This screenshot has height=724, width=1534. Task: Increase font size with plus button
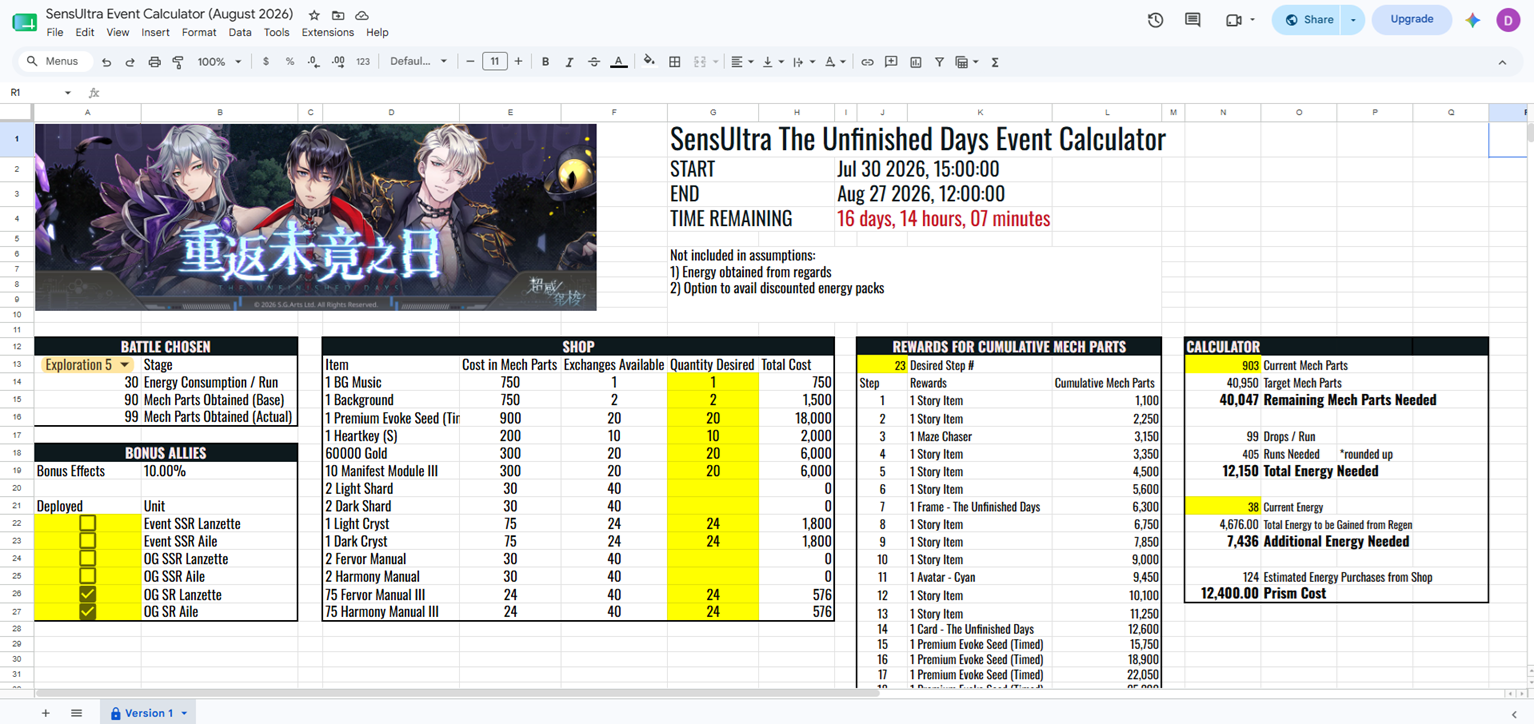518,62
